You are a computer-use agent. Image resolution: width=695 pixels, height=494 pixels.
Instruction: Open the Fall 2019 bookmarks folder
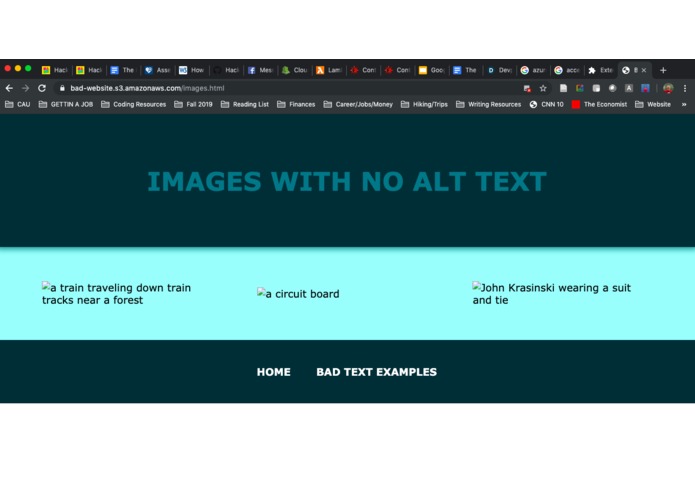193,105
